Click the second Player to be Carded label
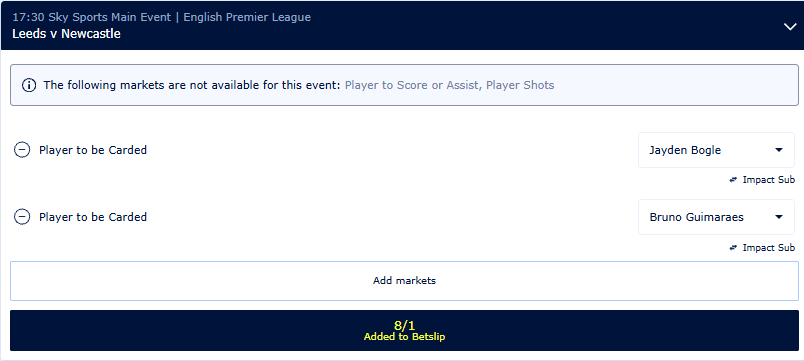This screenshot has width=804, height=361. [93, 217]
